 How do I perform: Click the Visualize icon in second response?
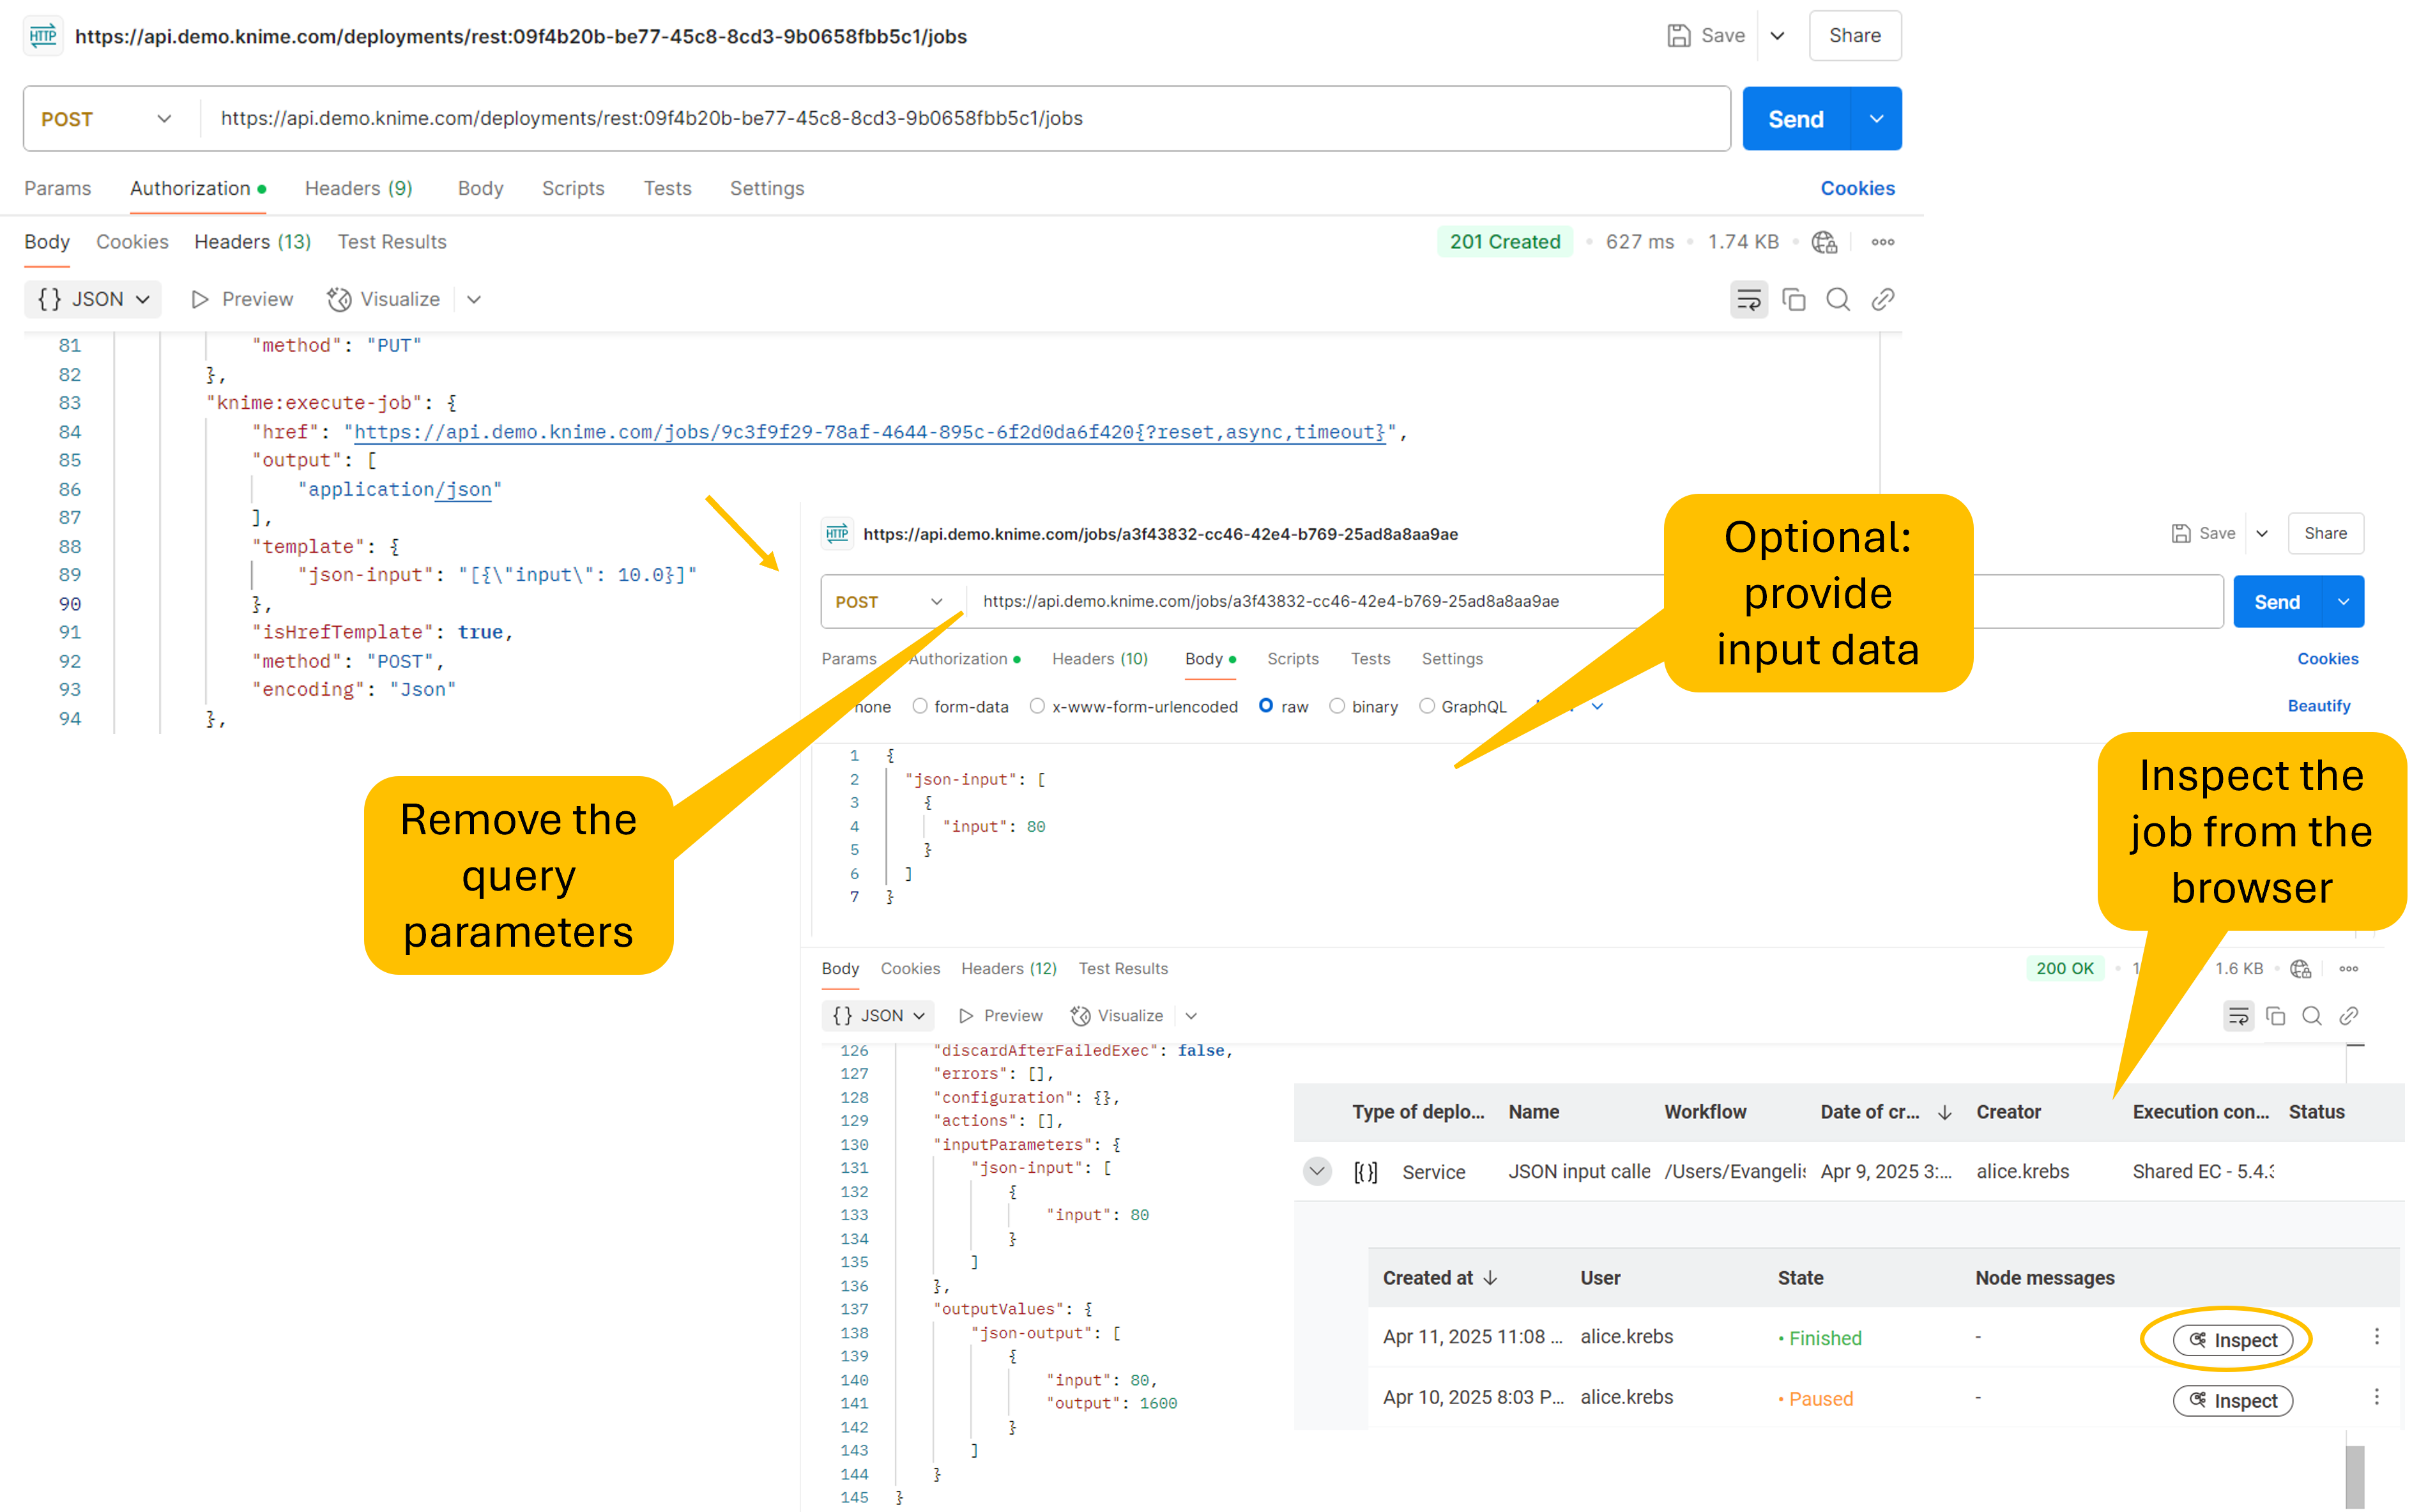pyautogui.click(x=1080, y=1016)
